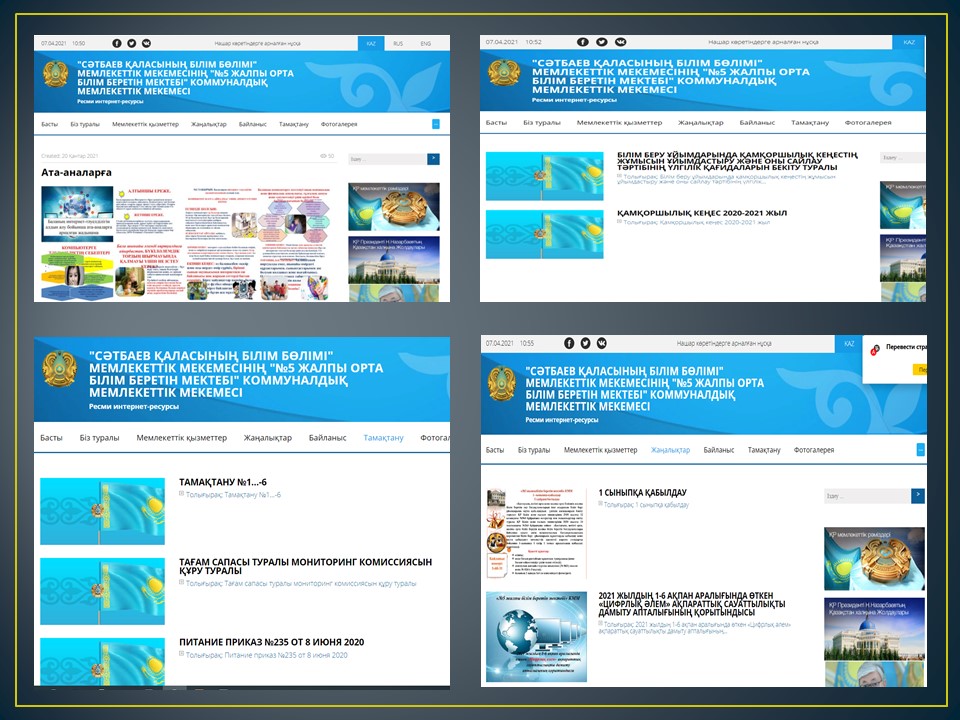This screenshot has height=720, width=960.
Task: Click the low-vision version link in 10:50 screenshot
Action: click(x=257, y=43)
